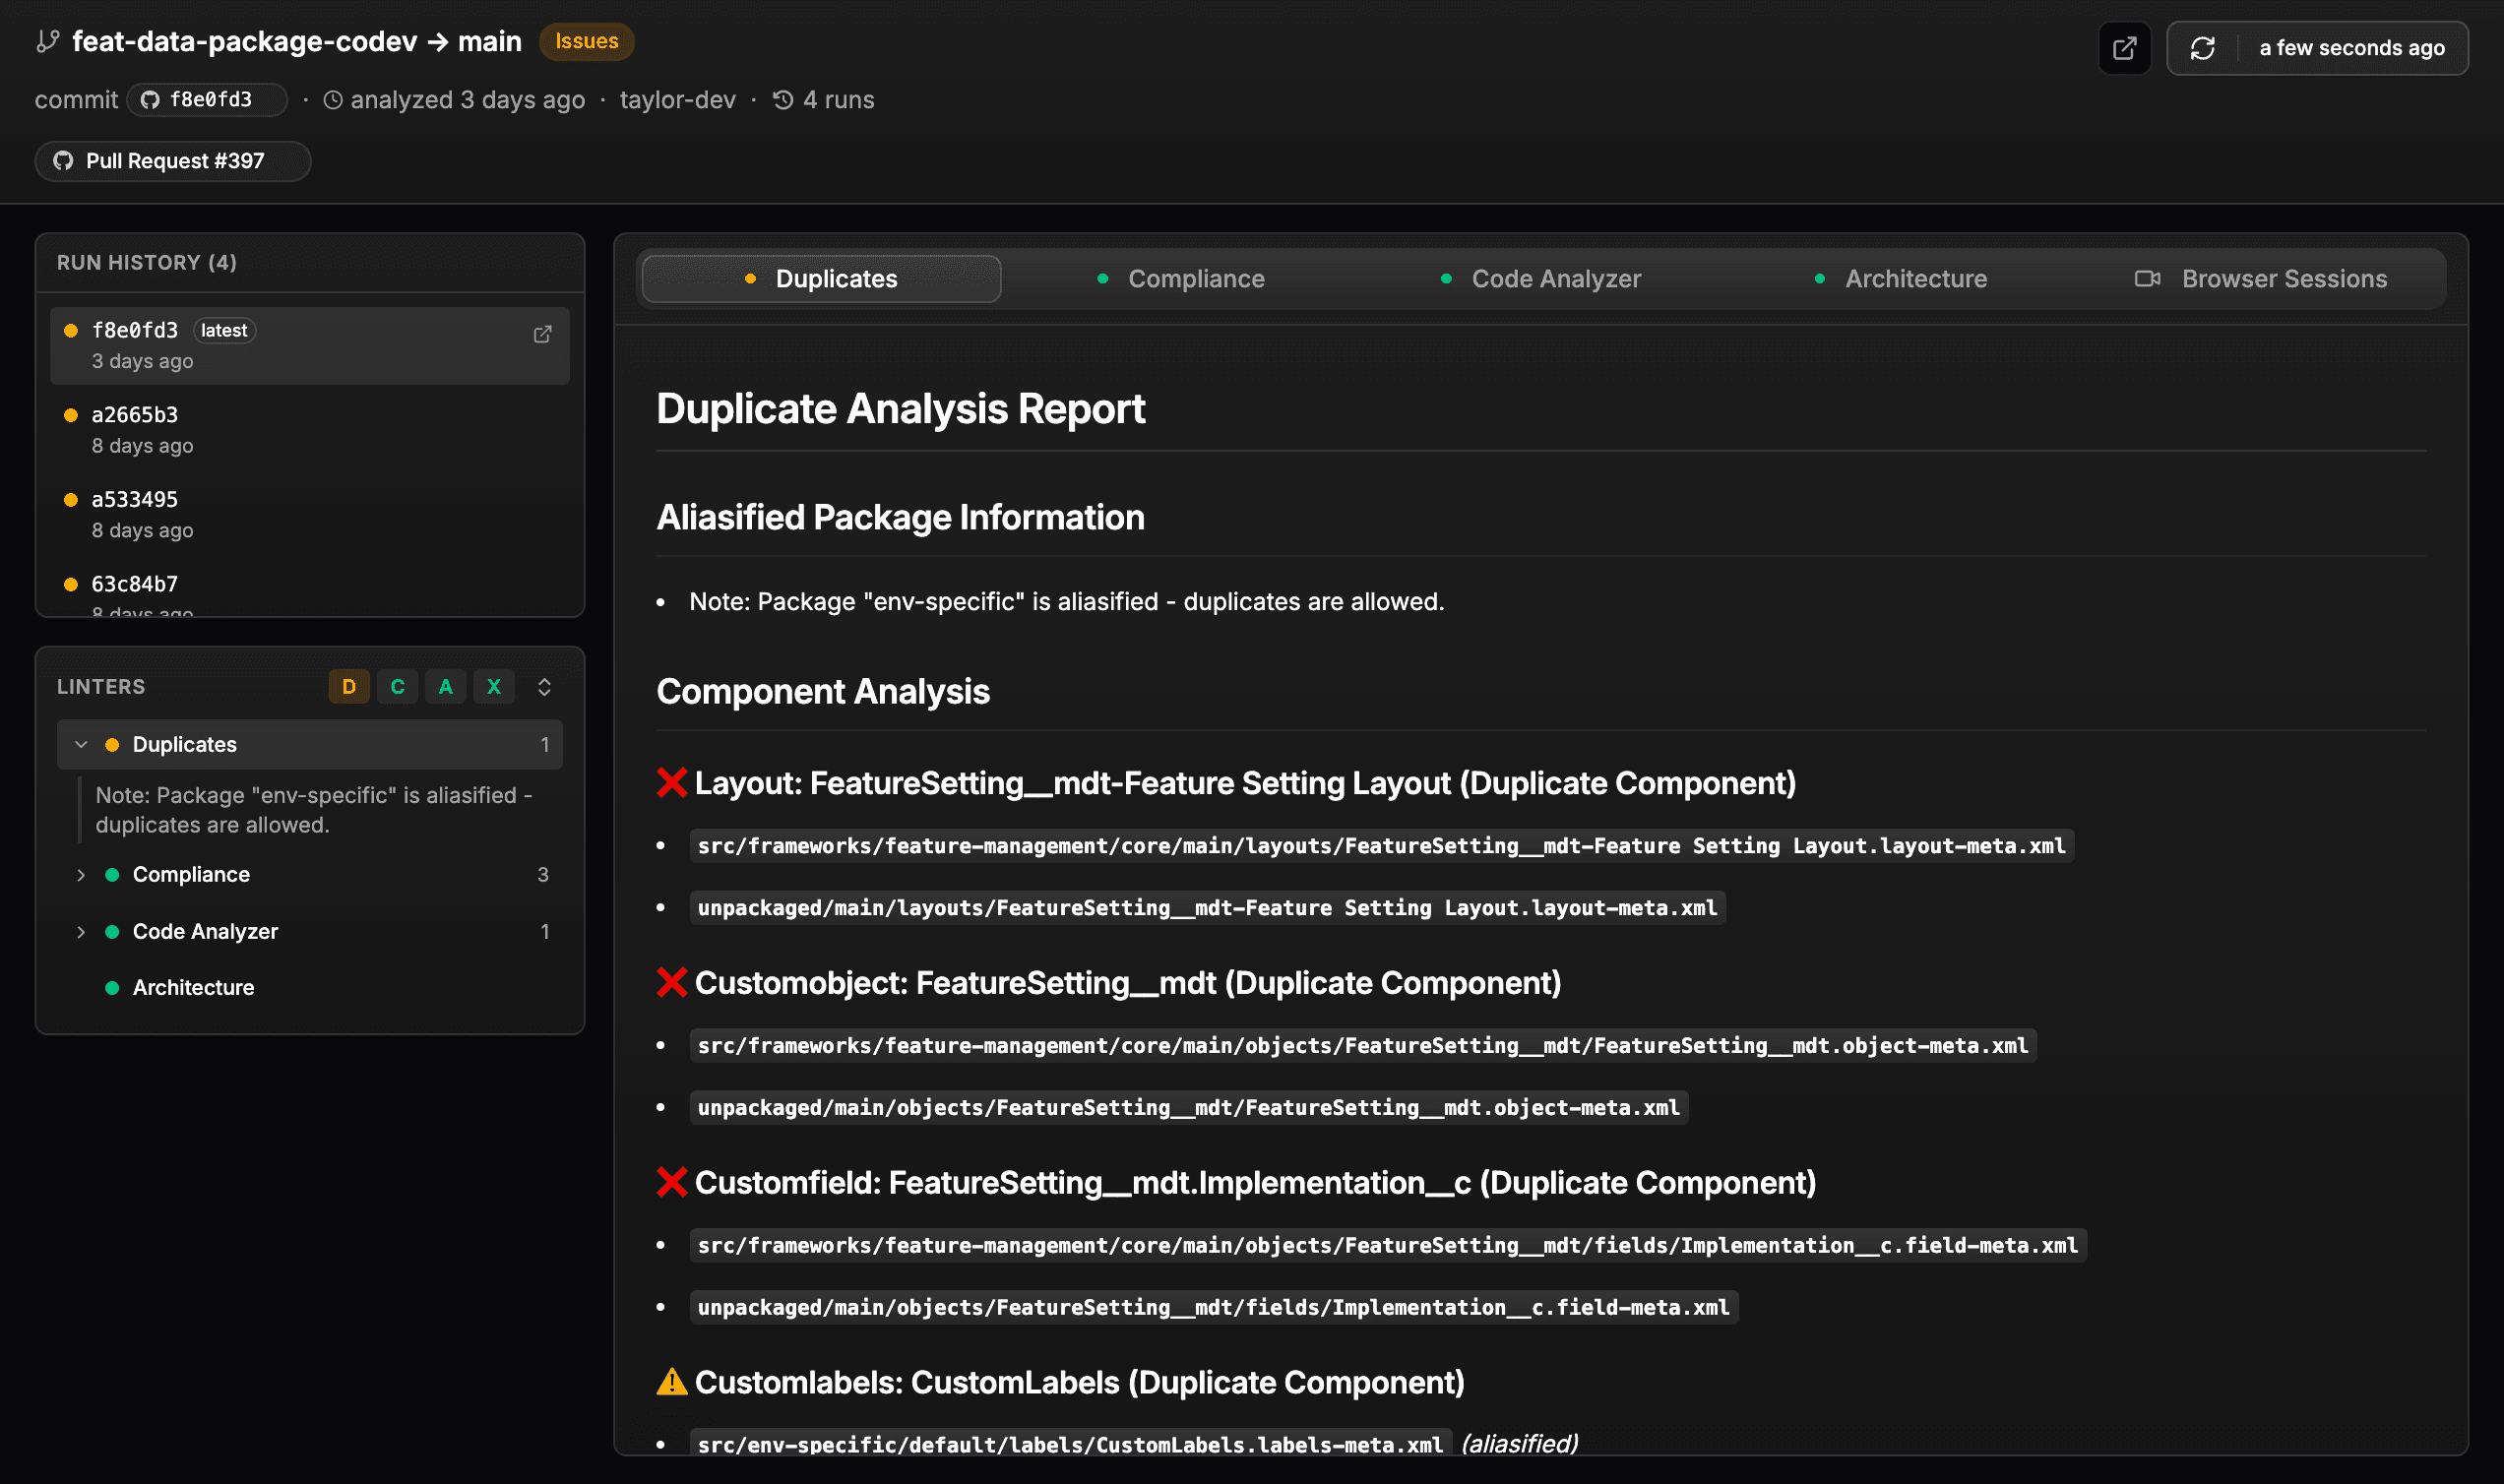2504x1484 pixels.
Task: Select the latest run f8e0fd3
Action: pos(310,345)
